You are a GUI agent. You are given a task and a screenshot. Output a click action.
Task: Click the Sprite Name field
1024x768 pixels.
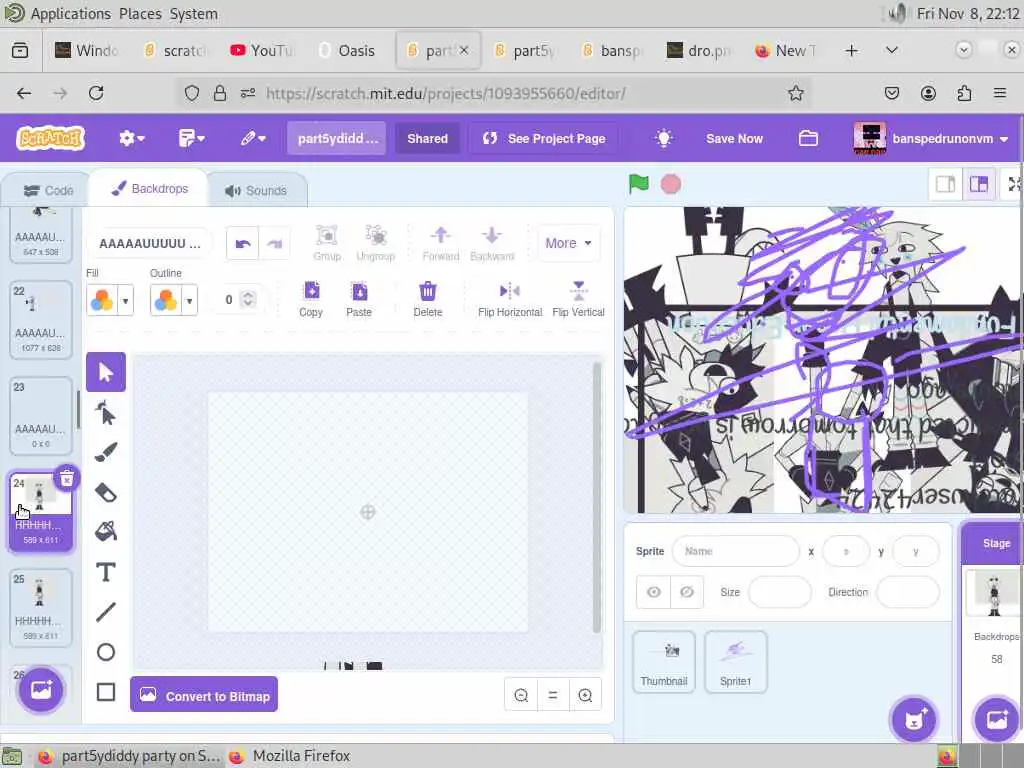[735, 551]
